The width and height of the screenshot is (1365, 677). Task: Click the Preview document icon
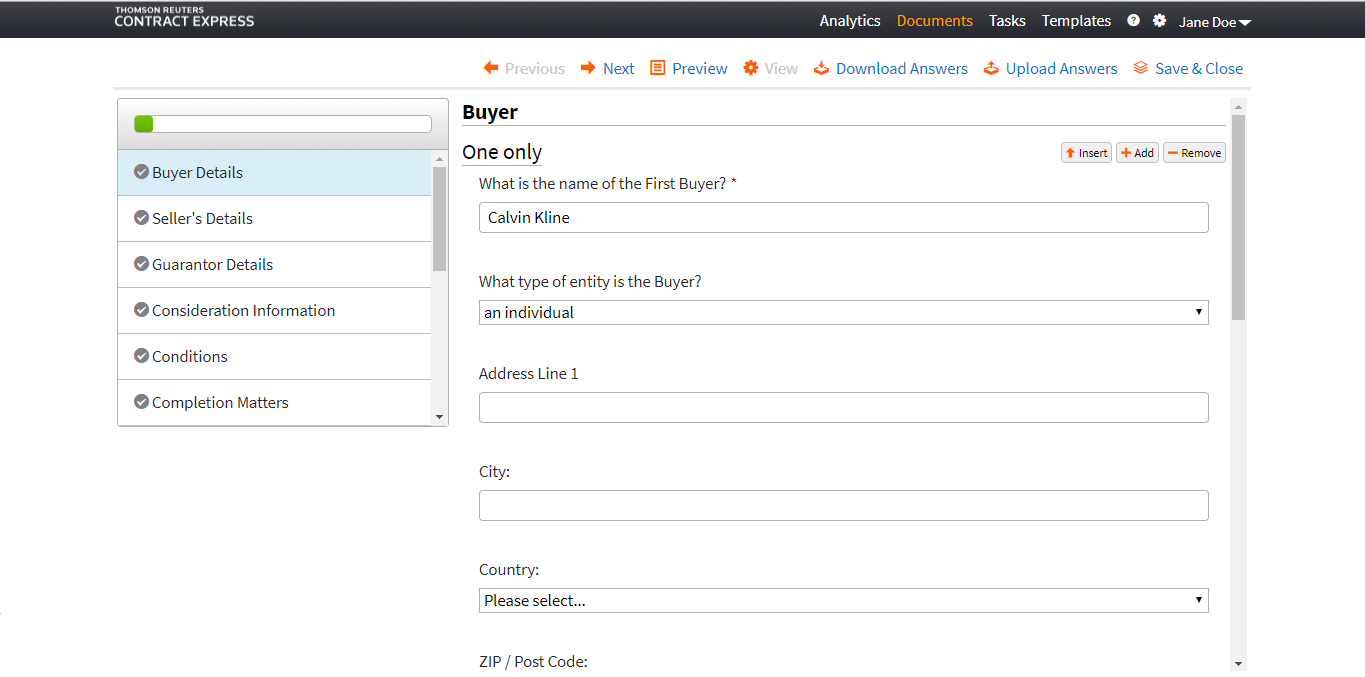coord(657,68)
